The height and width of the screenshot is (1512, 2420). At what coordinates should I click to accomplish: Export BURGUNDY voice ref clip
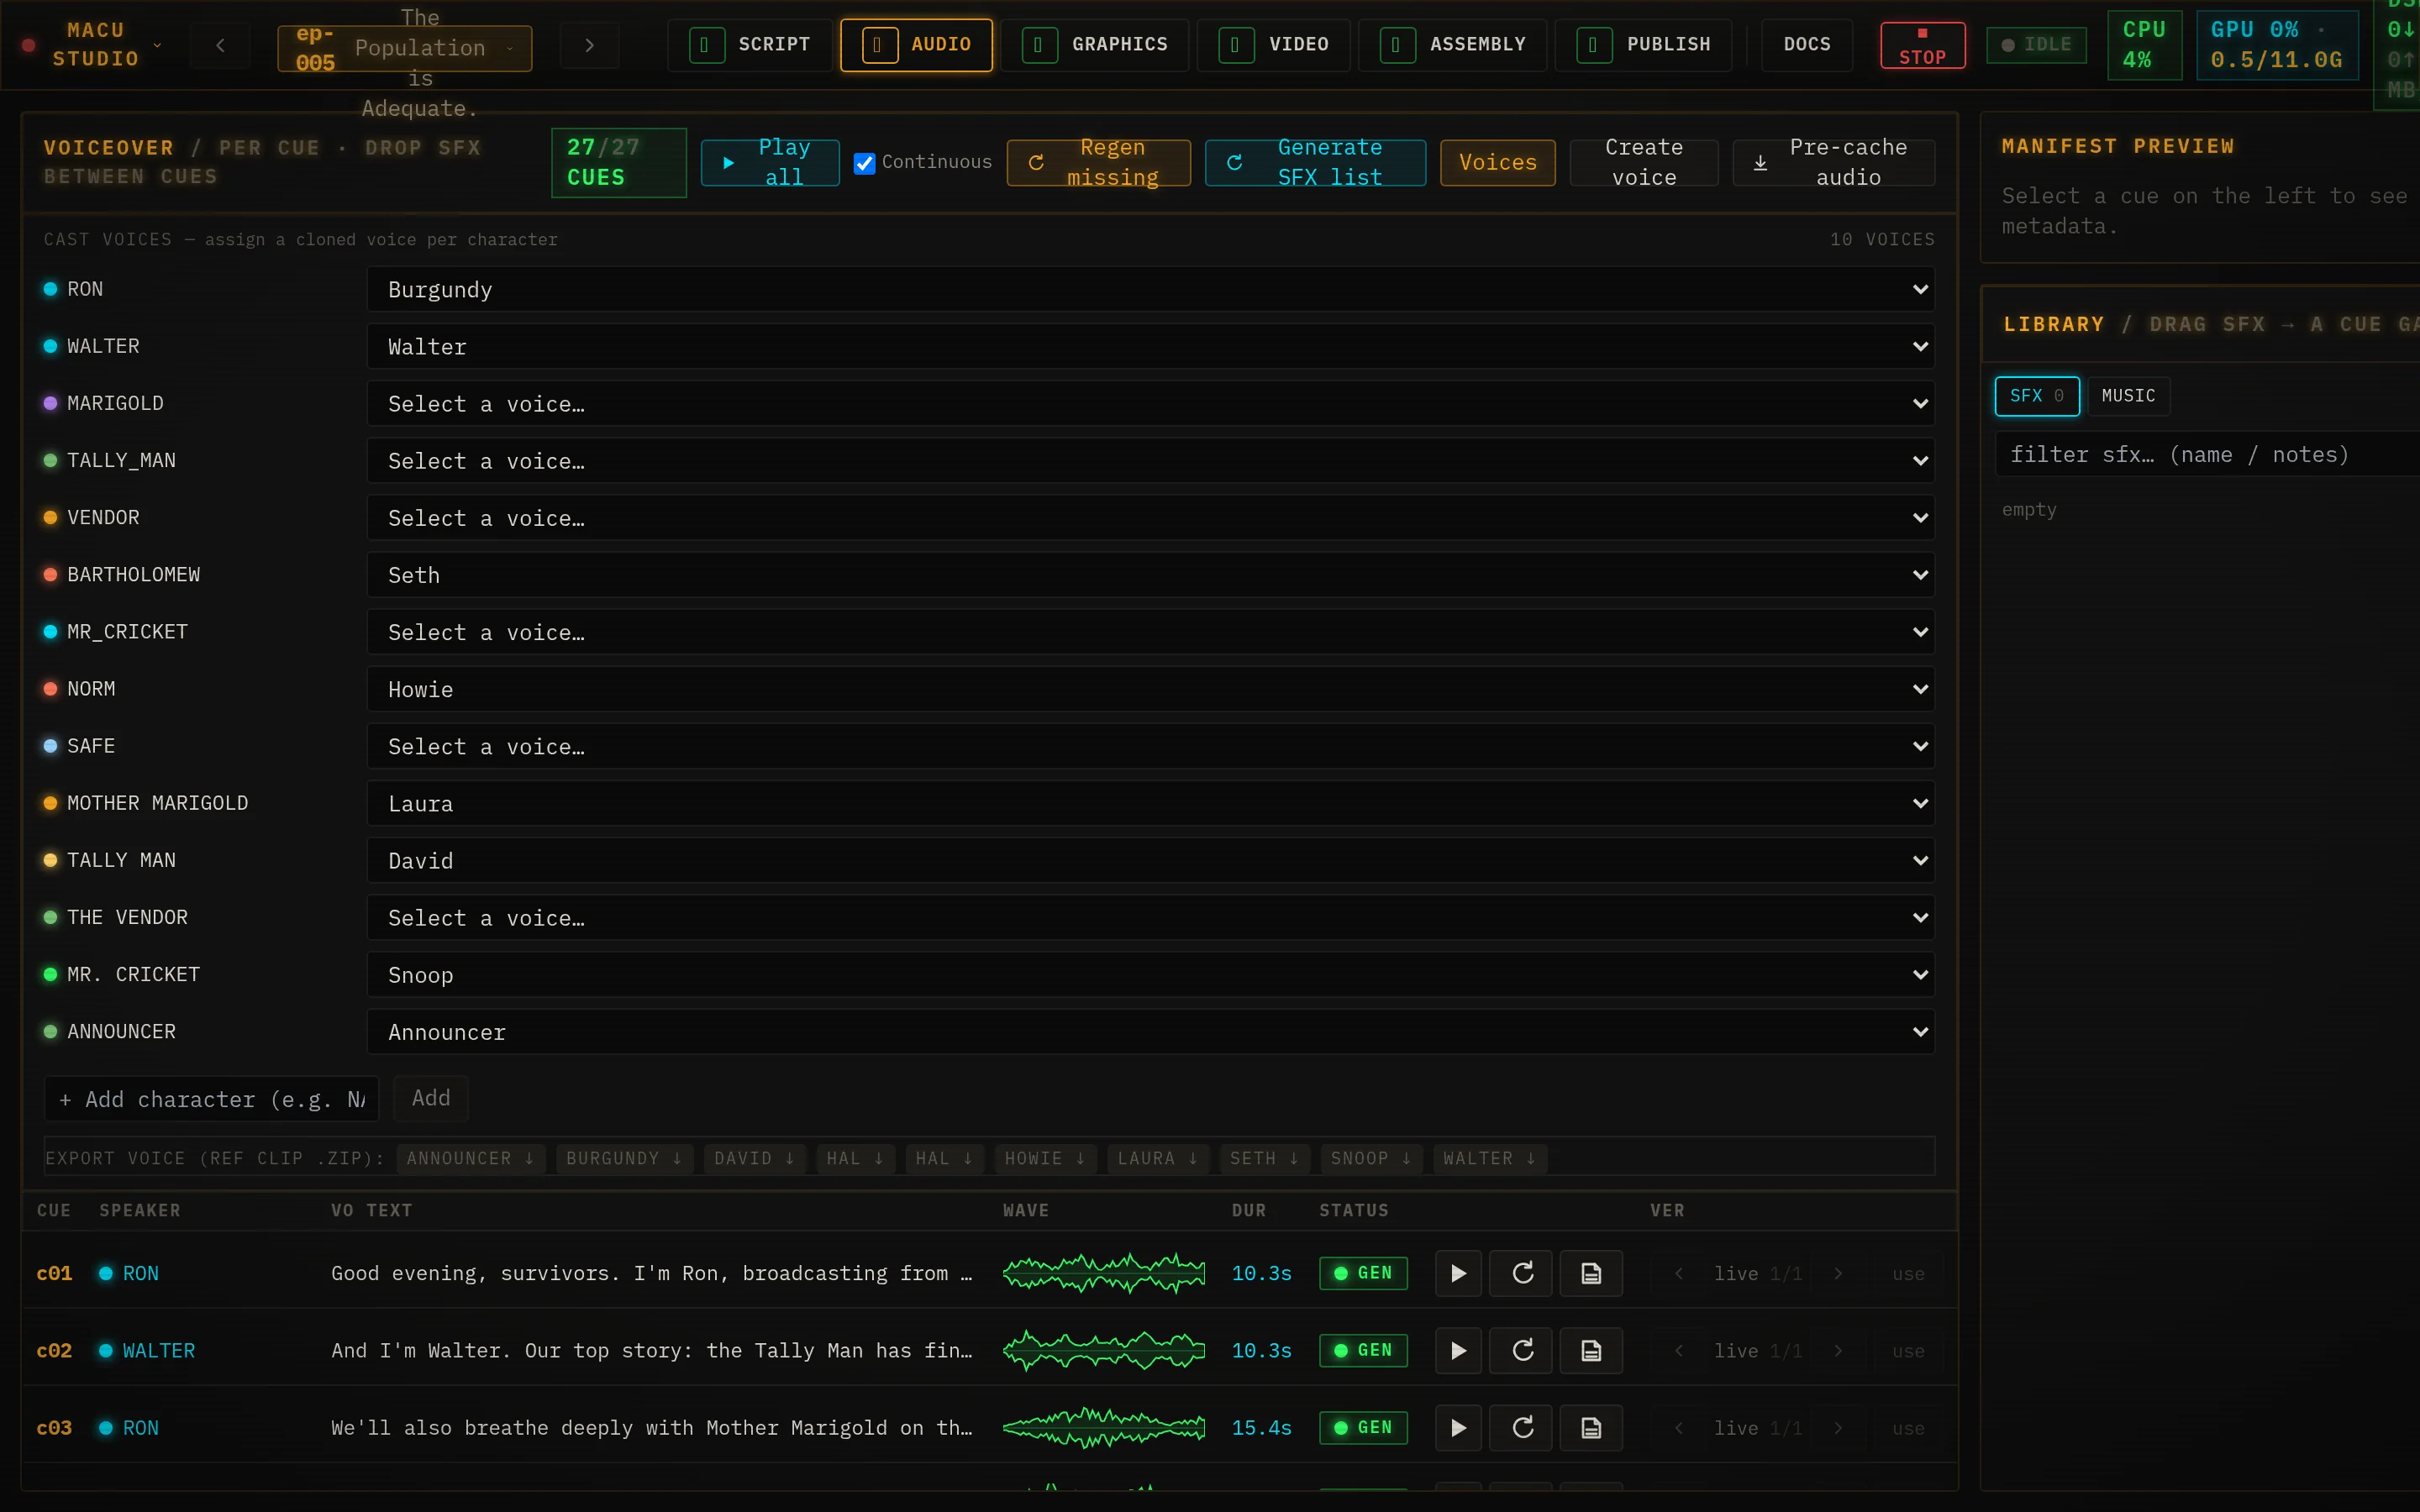pos(624,1158)
